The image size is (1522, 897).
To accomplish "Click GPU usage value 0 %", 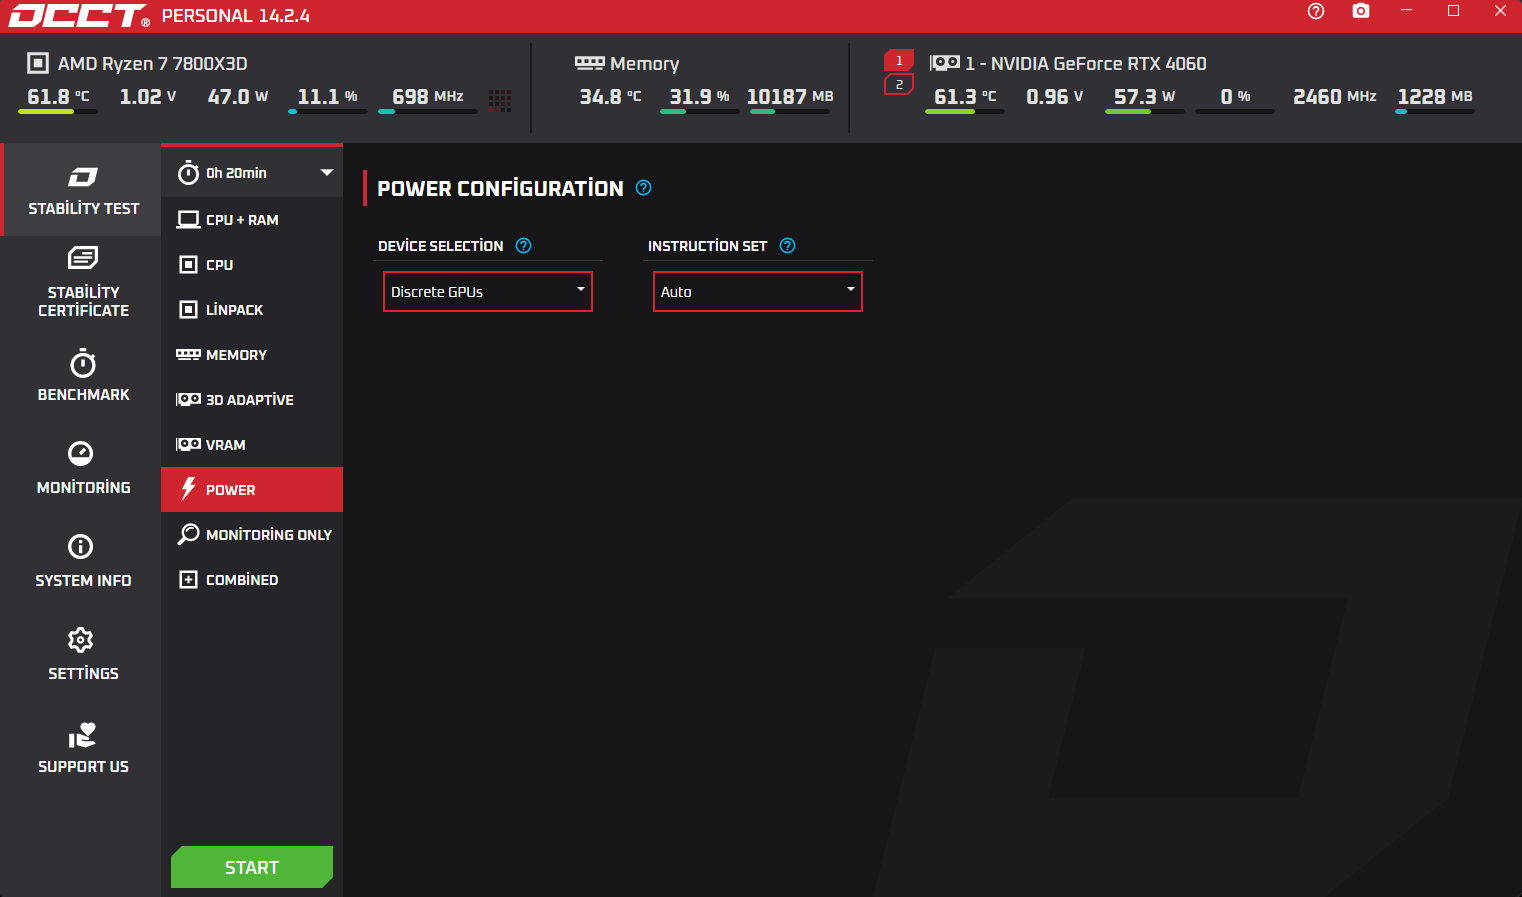I will [1235, 97].
